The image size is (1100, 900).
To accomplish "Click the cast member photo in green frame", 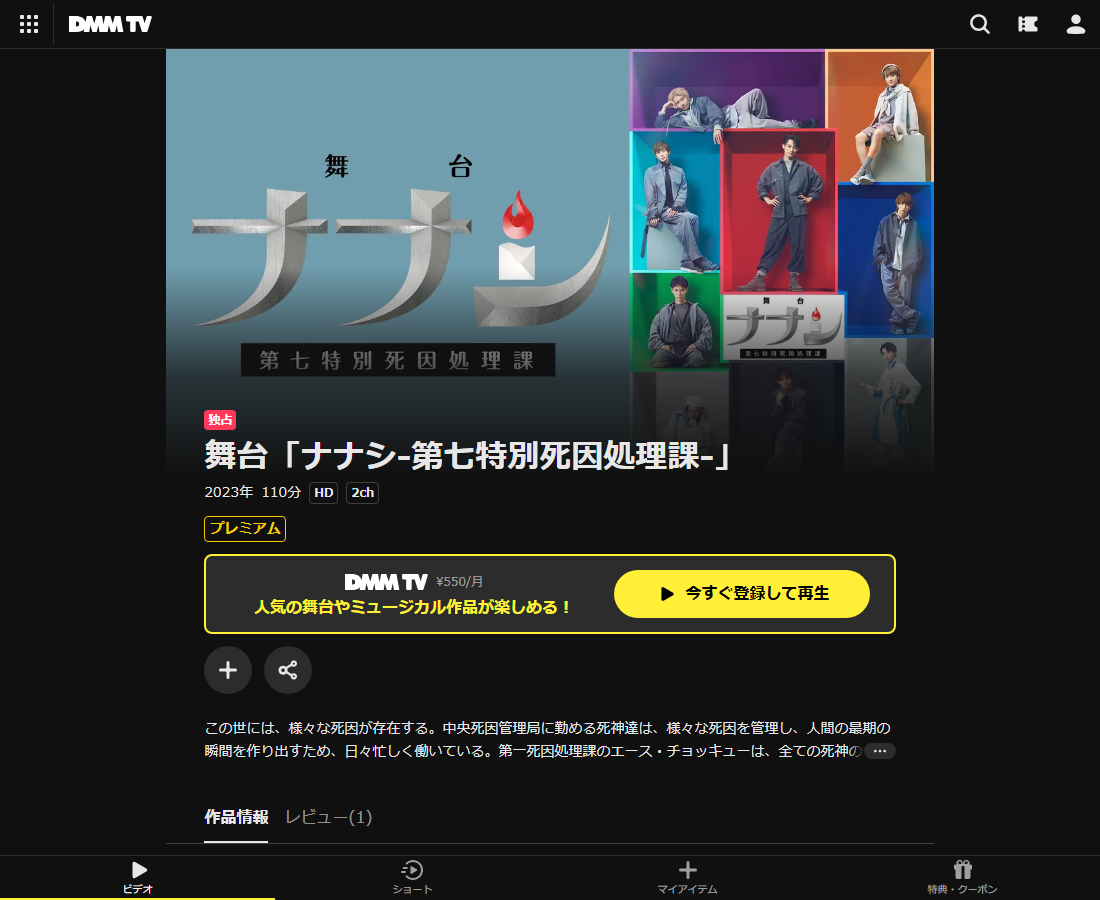I will (678, 321).
